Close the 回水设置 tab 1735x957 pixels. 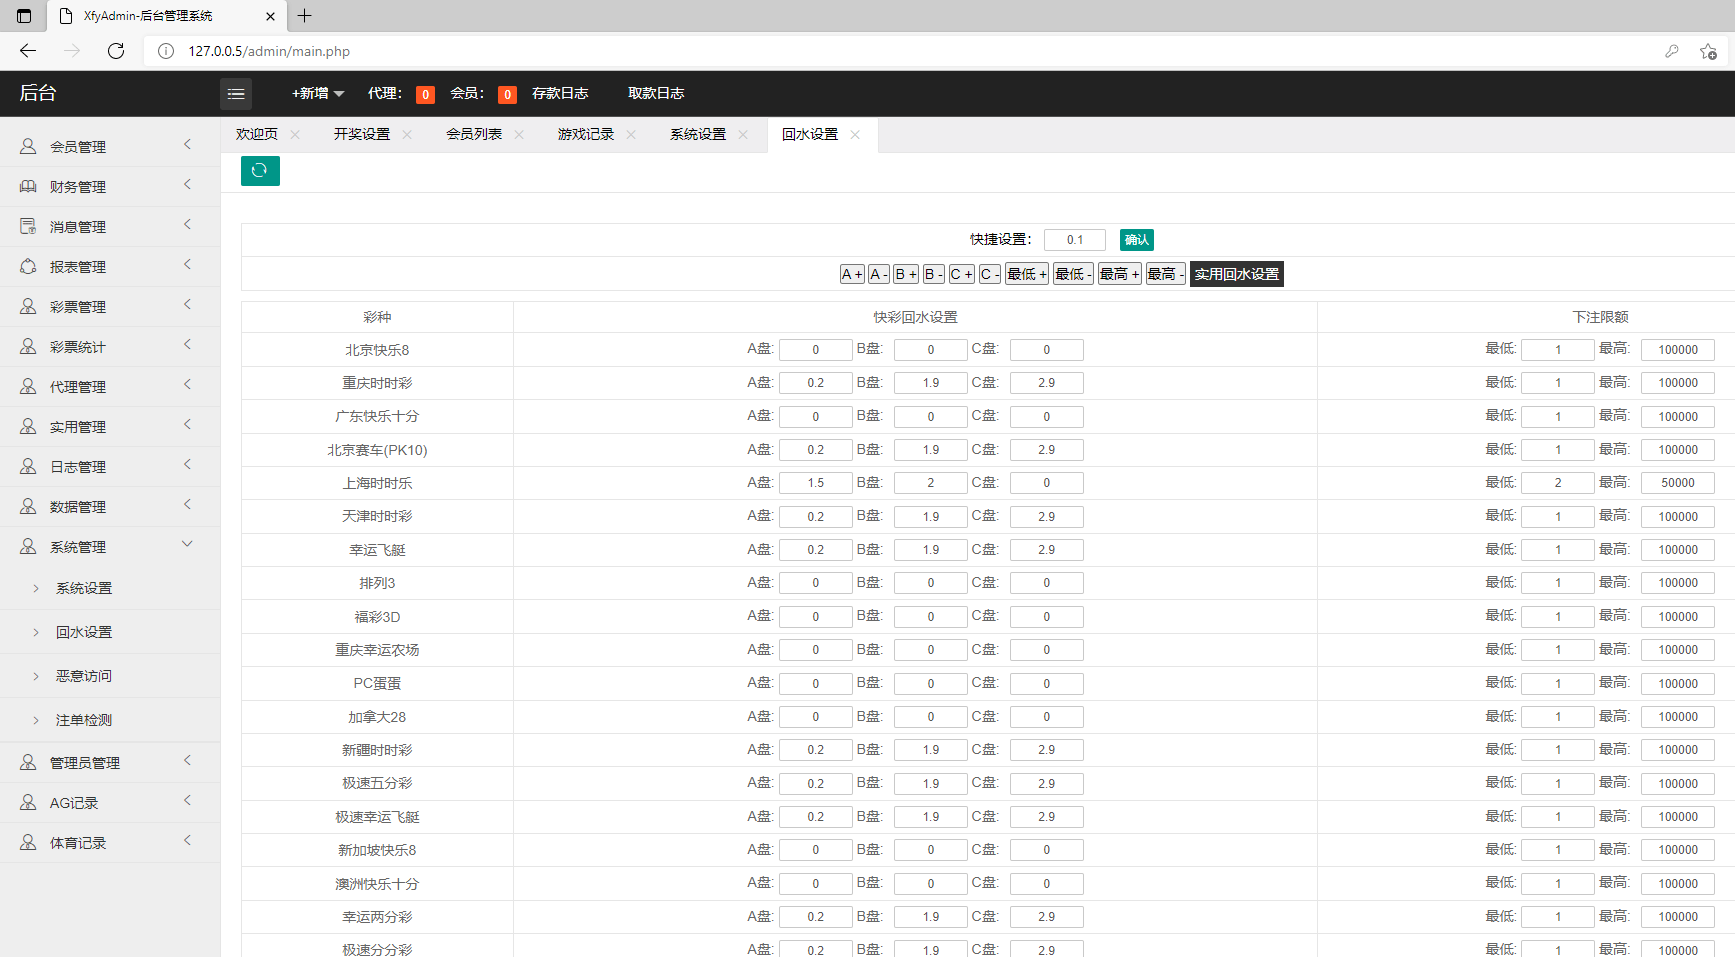[855, 135]
